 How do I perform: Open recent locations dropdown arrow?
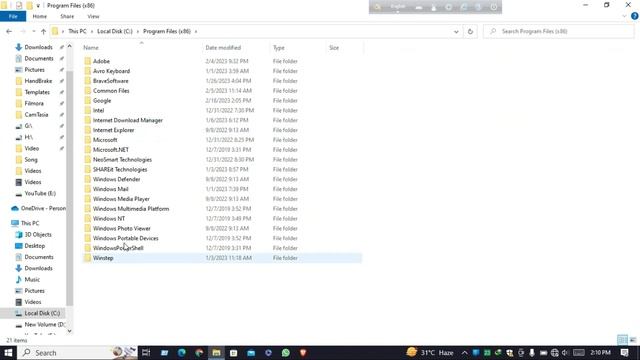tap(33, 31)
